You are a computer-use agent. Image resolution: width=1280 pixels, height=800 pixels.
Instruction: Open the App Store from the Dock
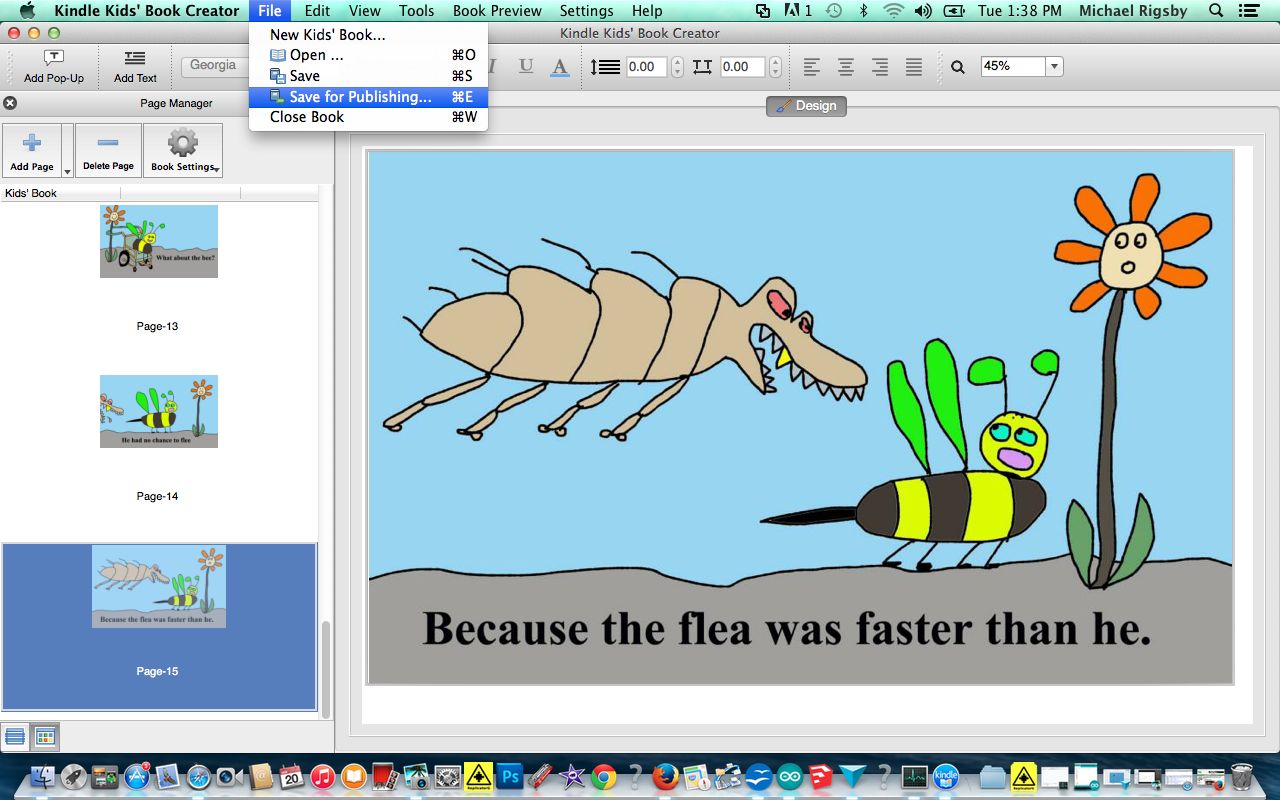point(135,777)
